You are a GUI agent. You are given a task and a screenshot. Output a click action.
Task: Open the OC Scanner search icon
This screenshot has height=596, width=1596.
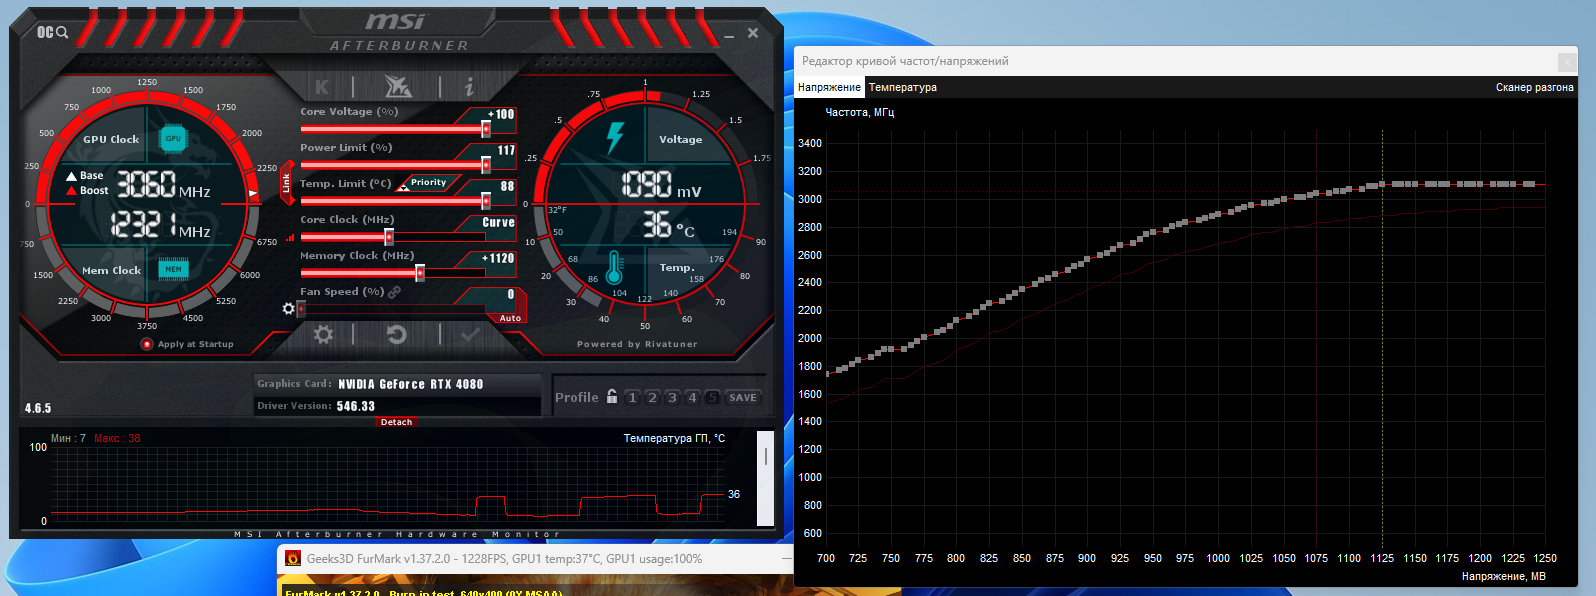click(x=52, y=32)
